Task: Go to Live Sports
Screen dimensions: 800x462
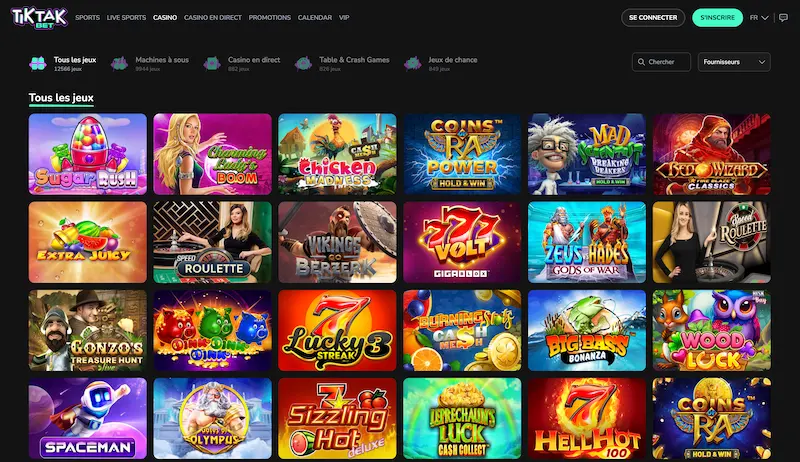Action: coord(127,17)
